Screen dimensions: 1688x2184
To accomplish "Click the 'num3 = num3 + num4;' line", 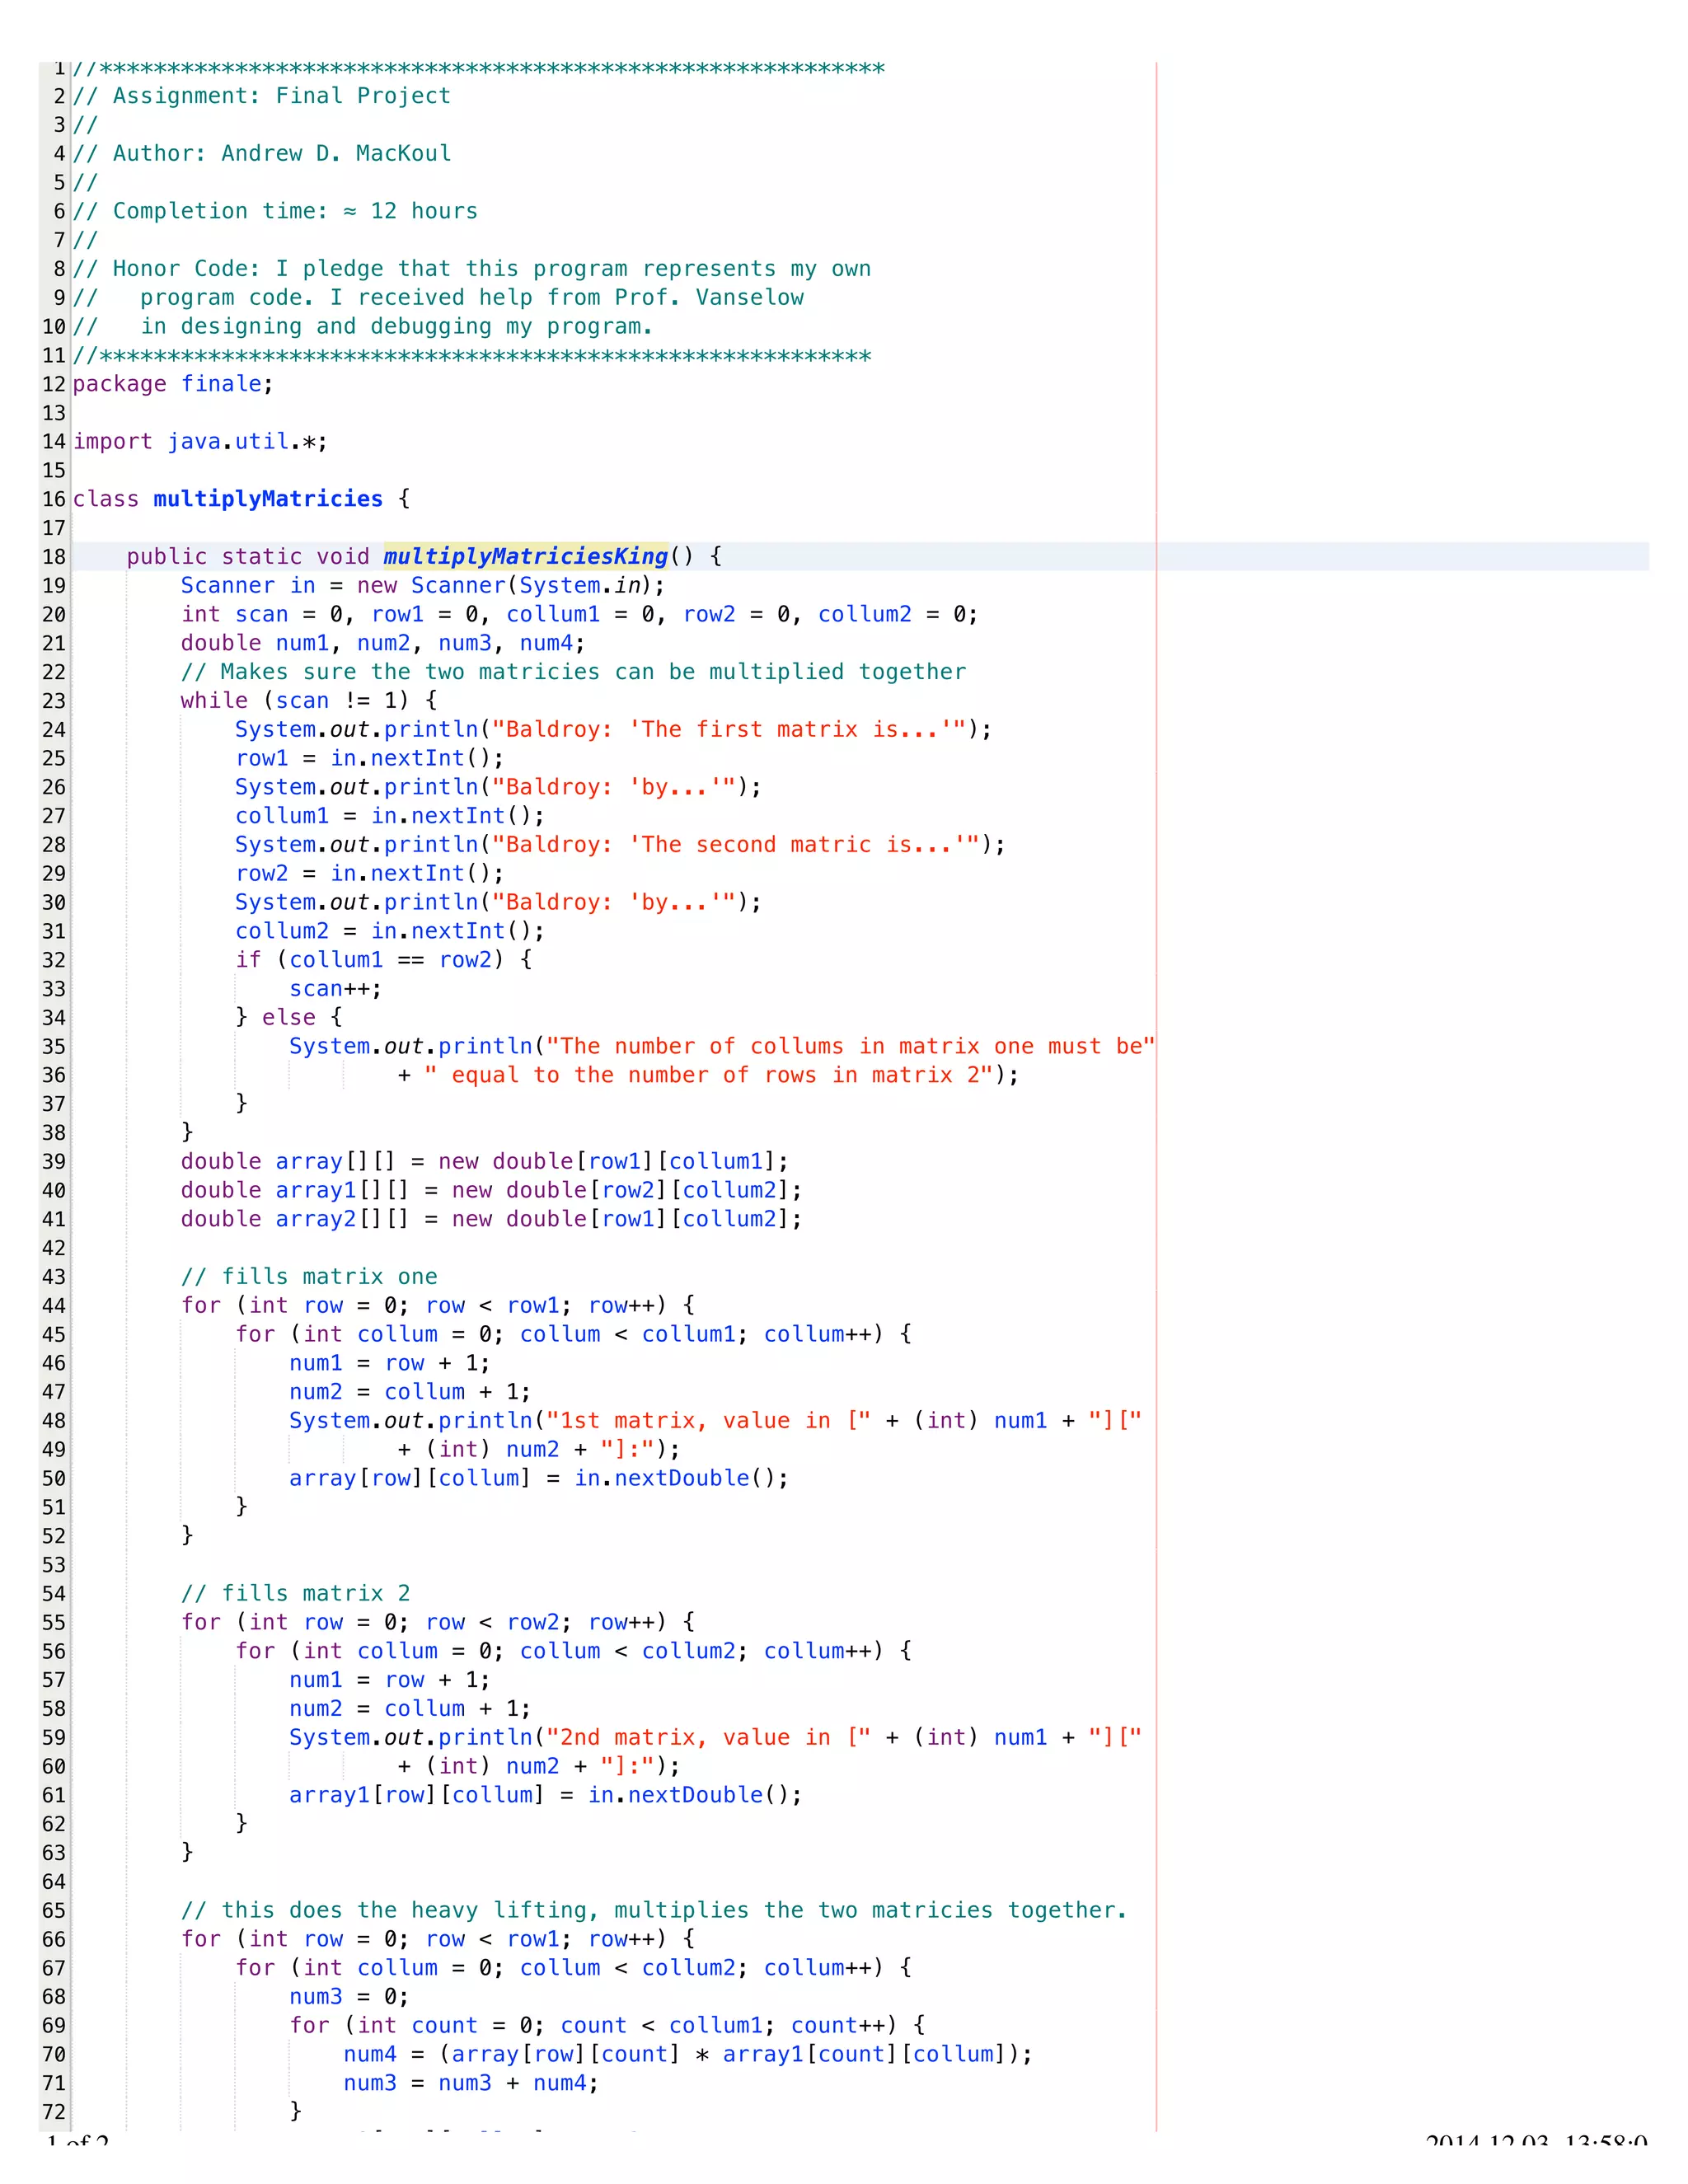I will [471, 2083].
